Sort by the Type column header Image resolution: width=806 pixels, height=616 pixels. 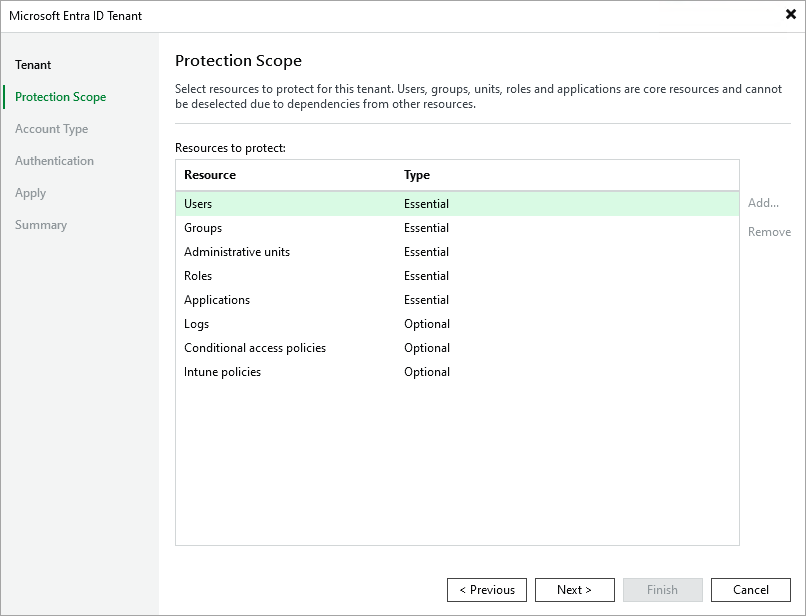pos(416,175)
